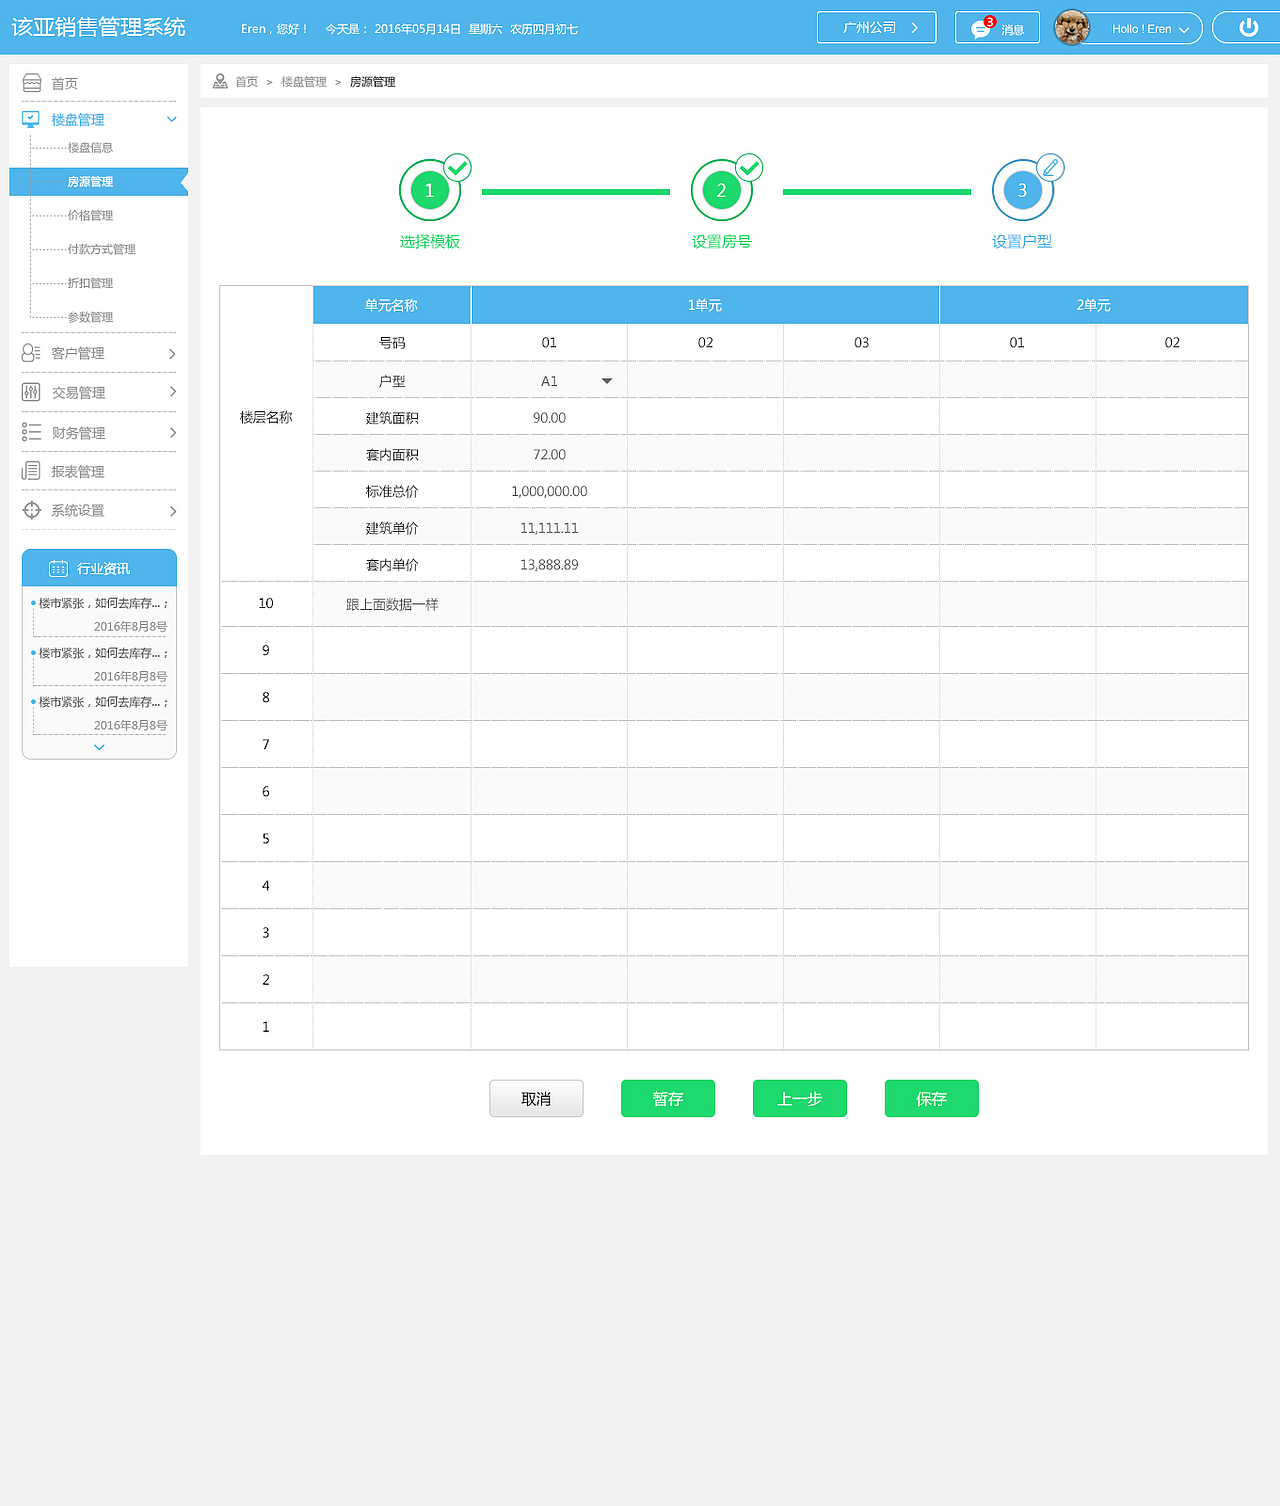1280x1506 pixels.
Task: Click the 楼层名称 header cell
Action: (x=266, y=417)
